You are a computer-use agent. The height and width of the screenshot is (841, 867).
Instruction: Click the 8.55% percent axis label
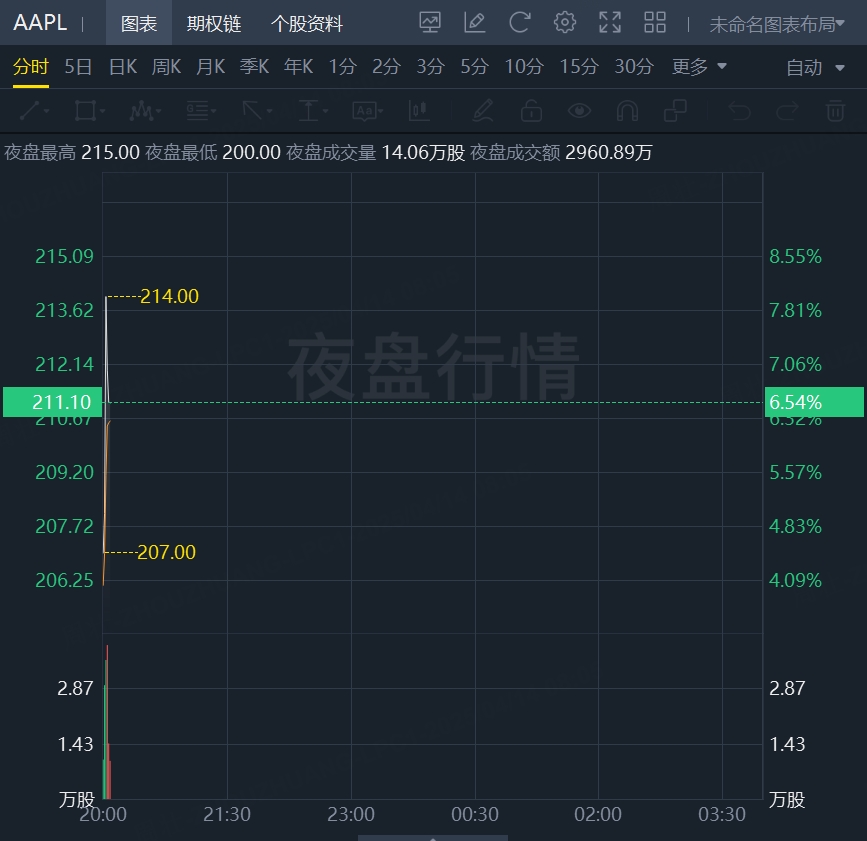[x=795, y=257]
